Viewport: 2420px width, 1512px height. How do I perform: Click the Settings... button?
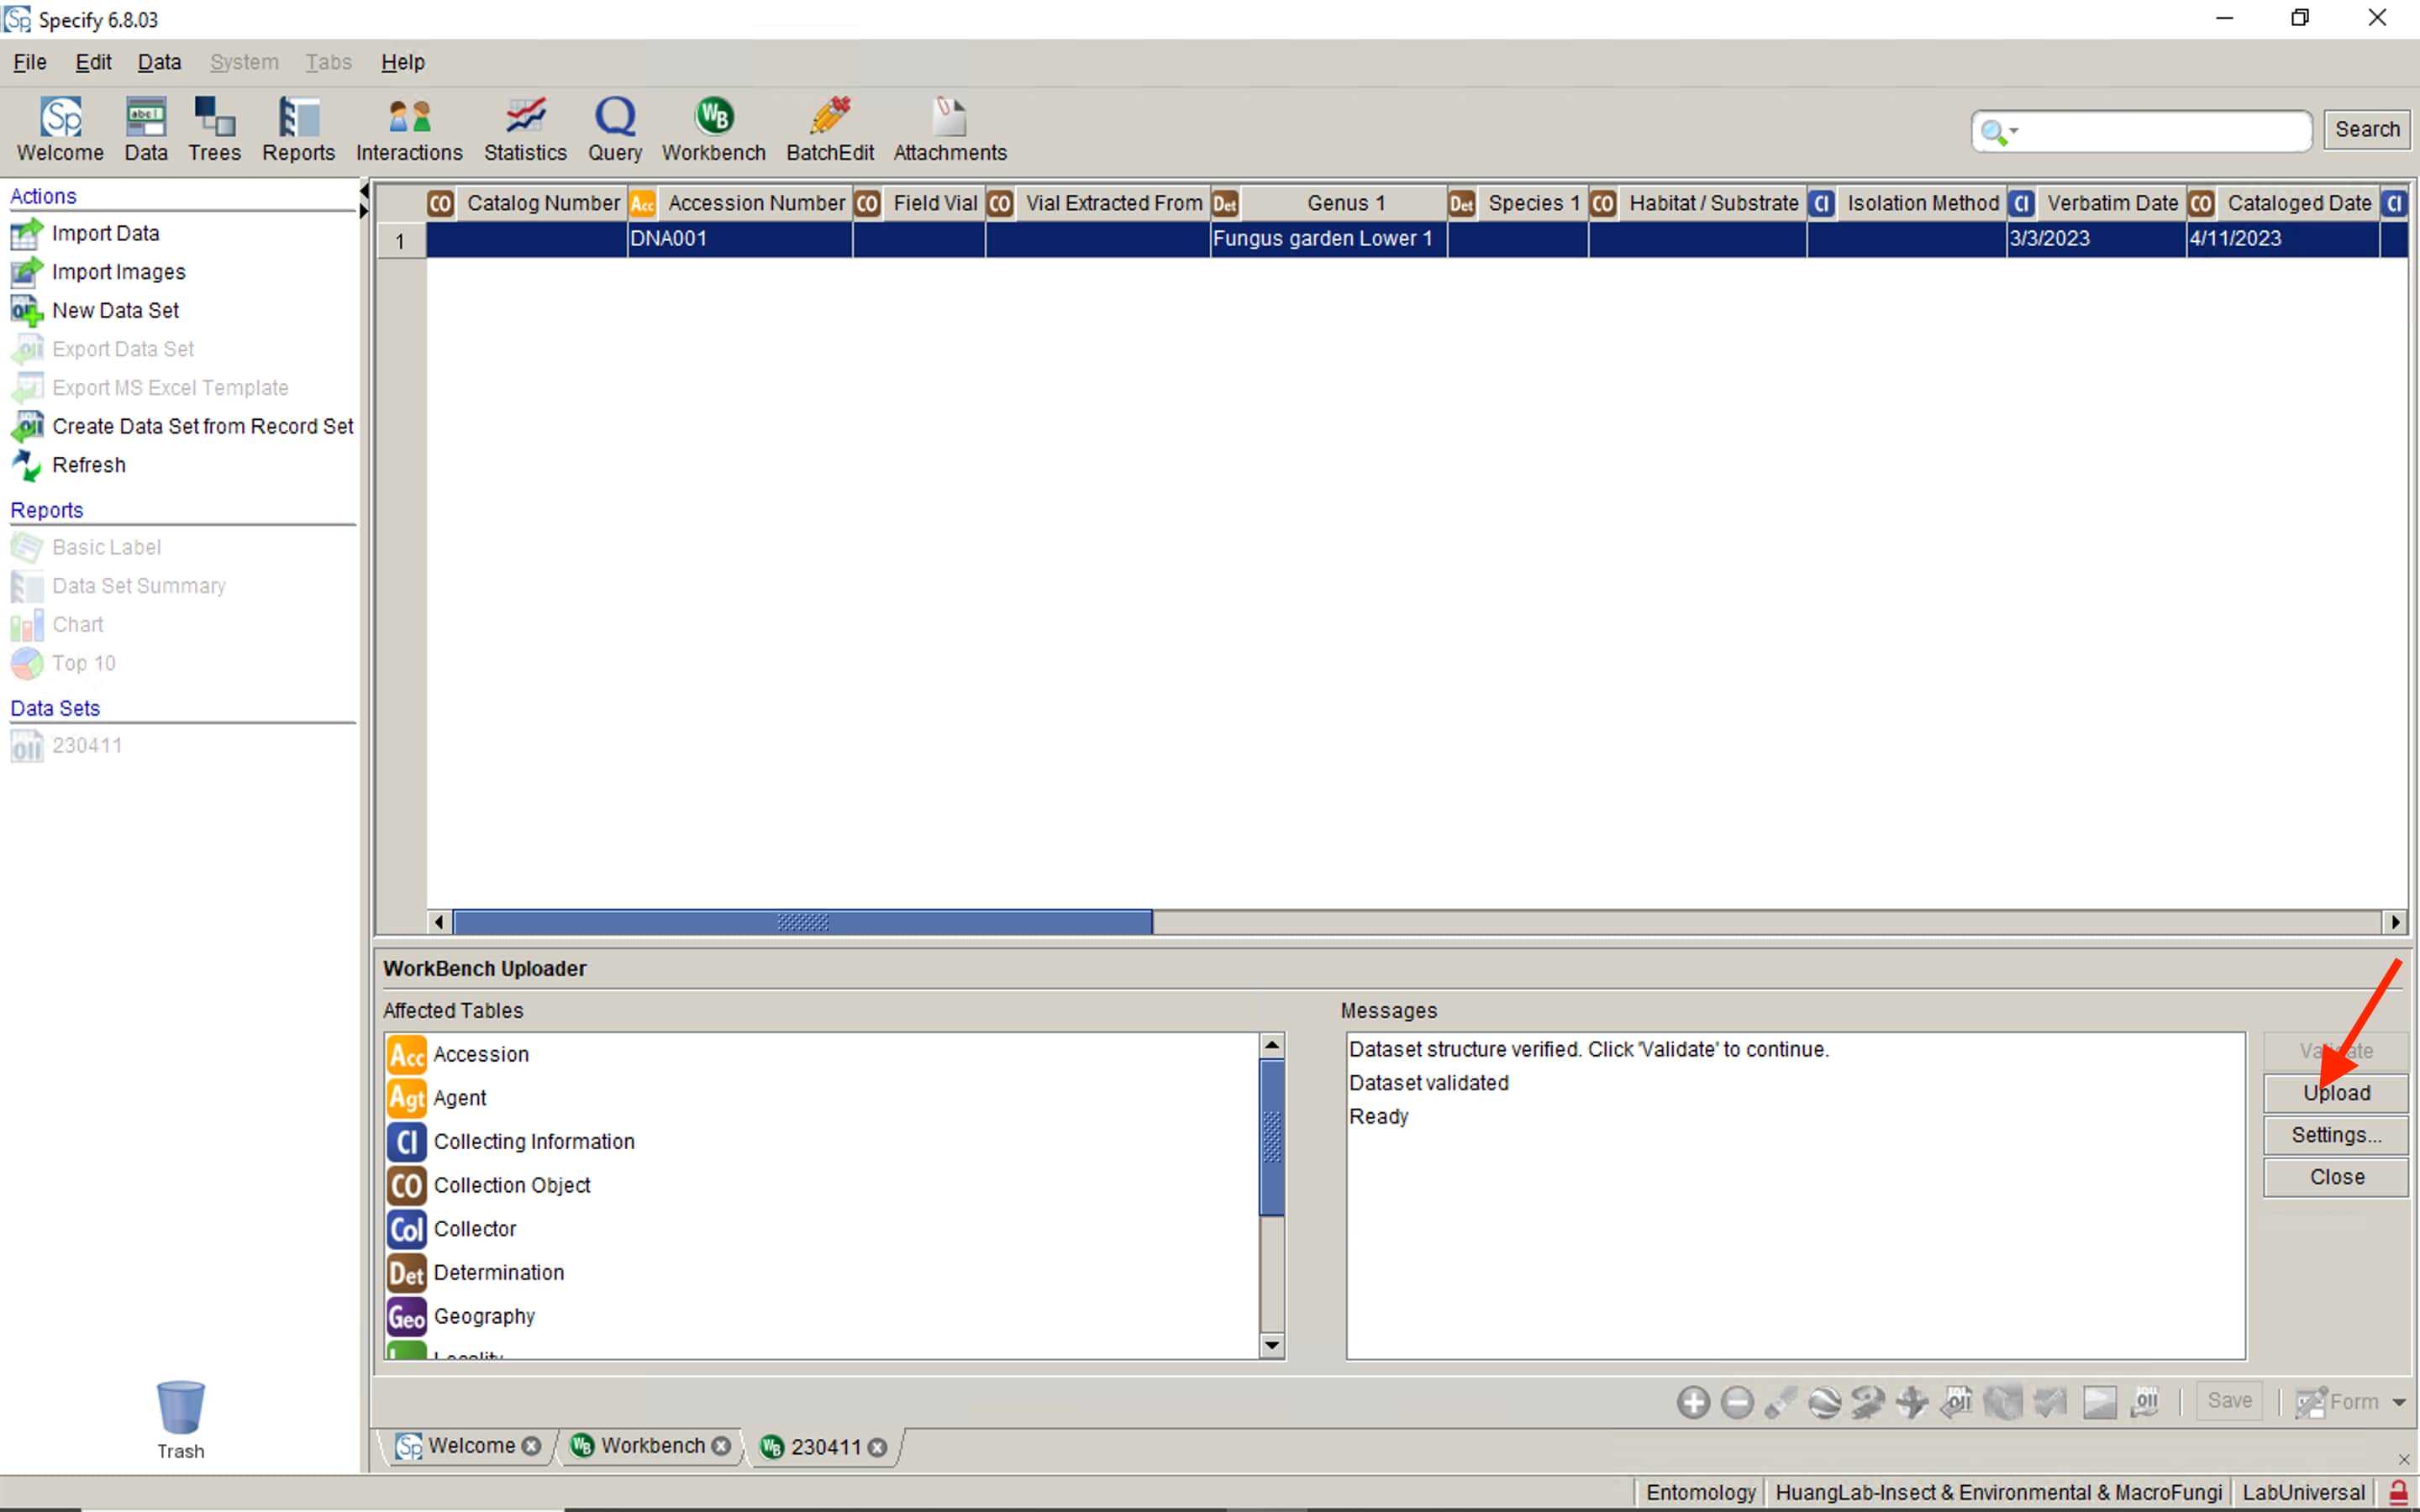(x=2335, y=1135)
